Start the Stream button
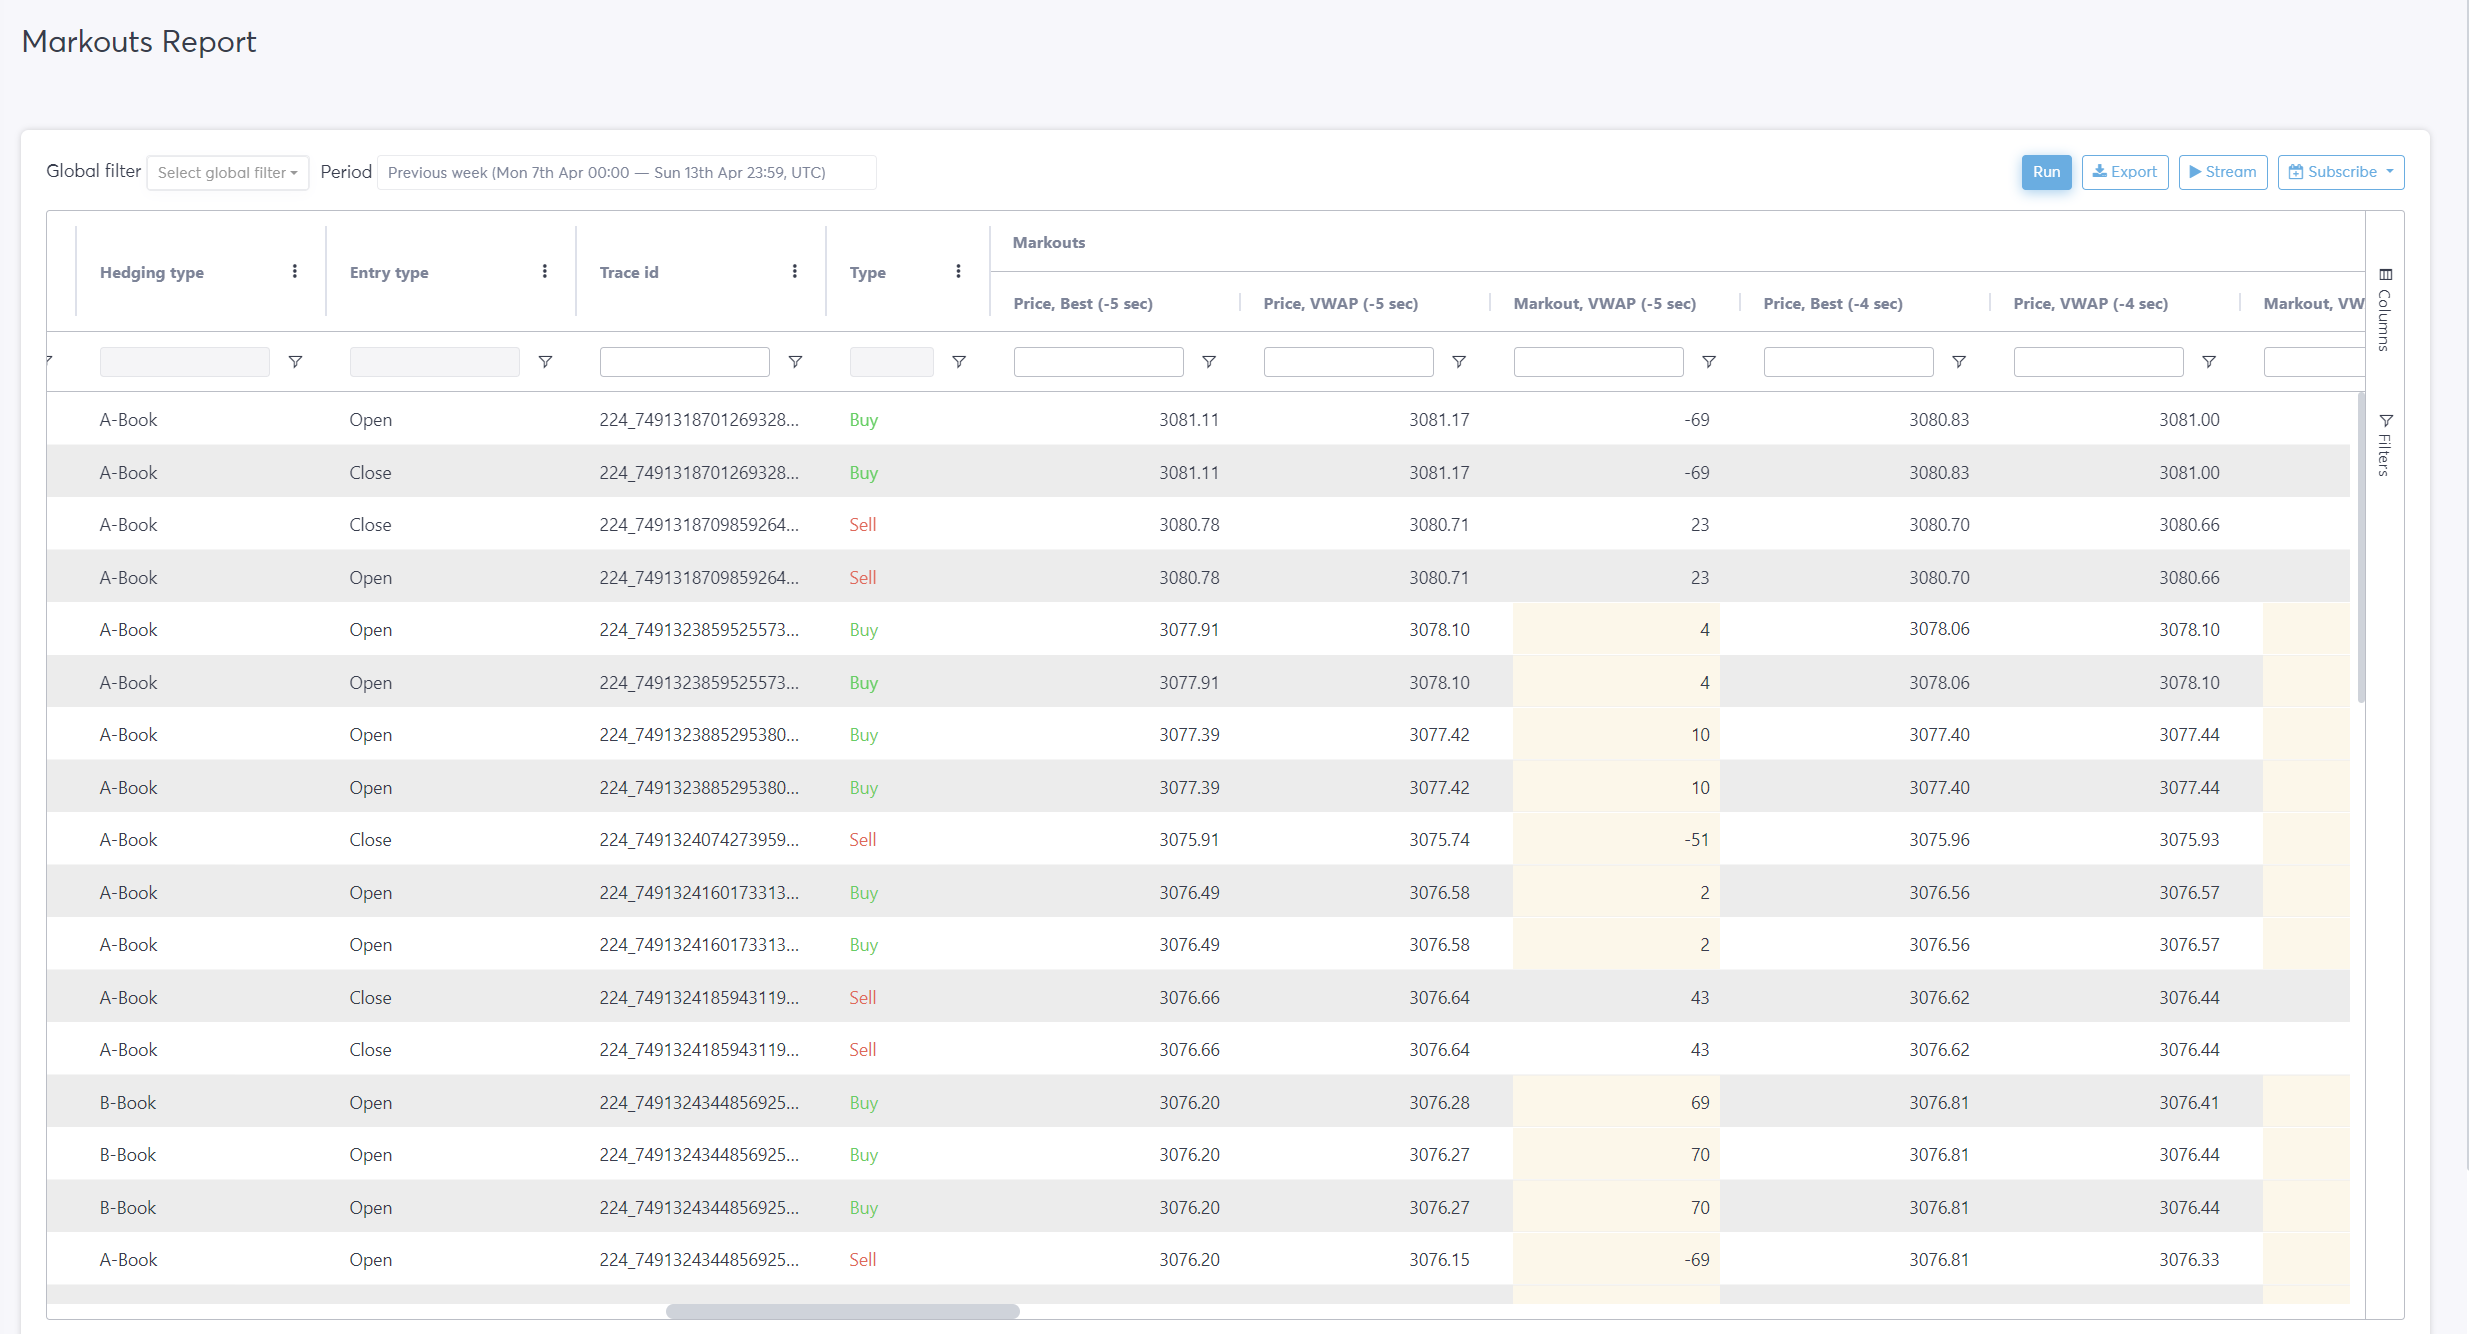This screenshot has height=1334, width=2469. (2223, 172)
